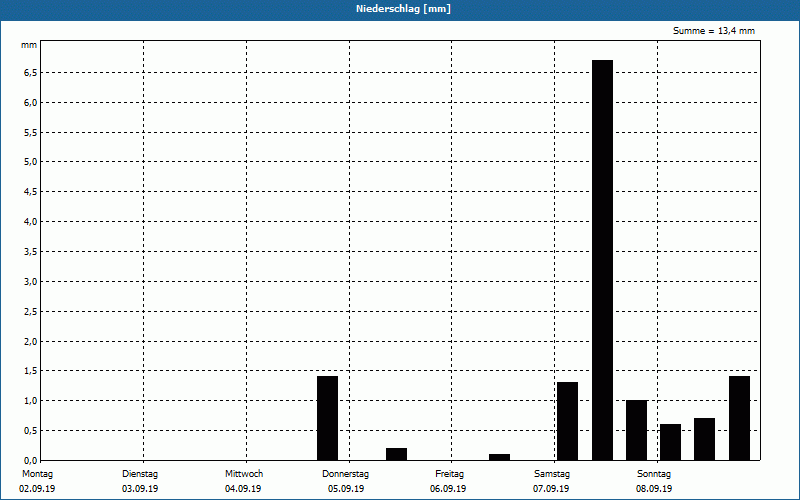
Task: Click the "Niederschlag [mm]" chart title
Action: click(403, 9)
